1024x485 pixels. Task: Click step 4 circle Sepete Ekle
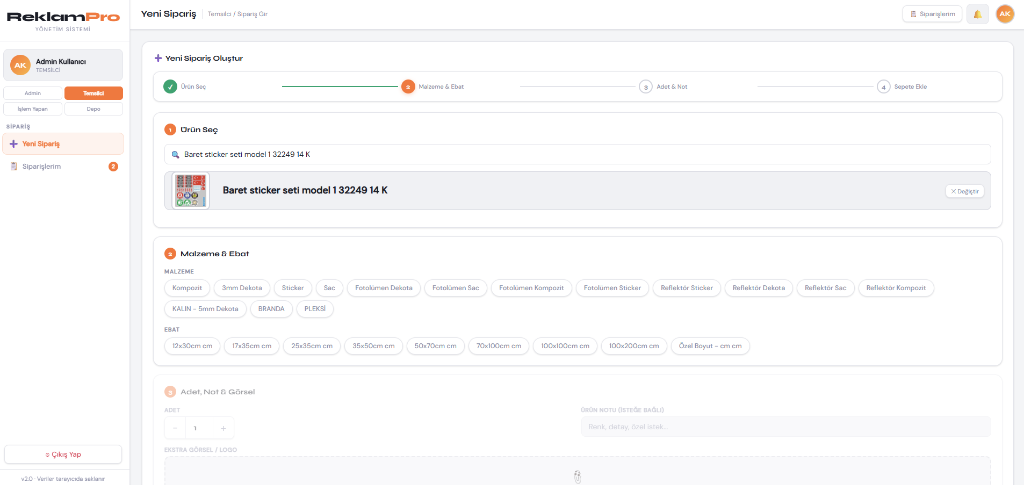point(883,86)
